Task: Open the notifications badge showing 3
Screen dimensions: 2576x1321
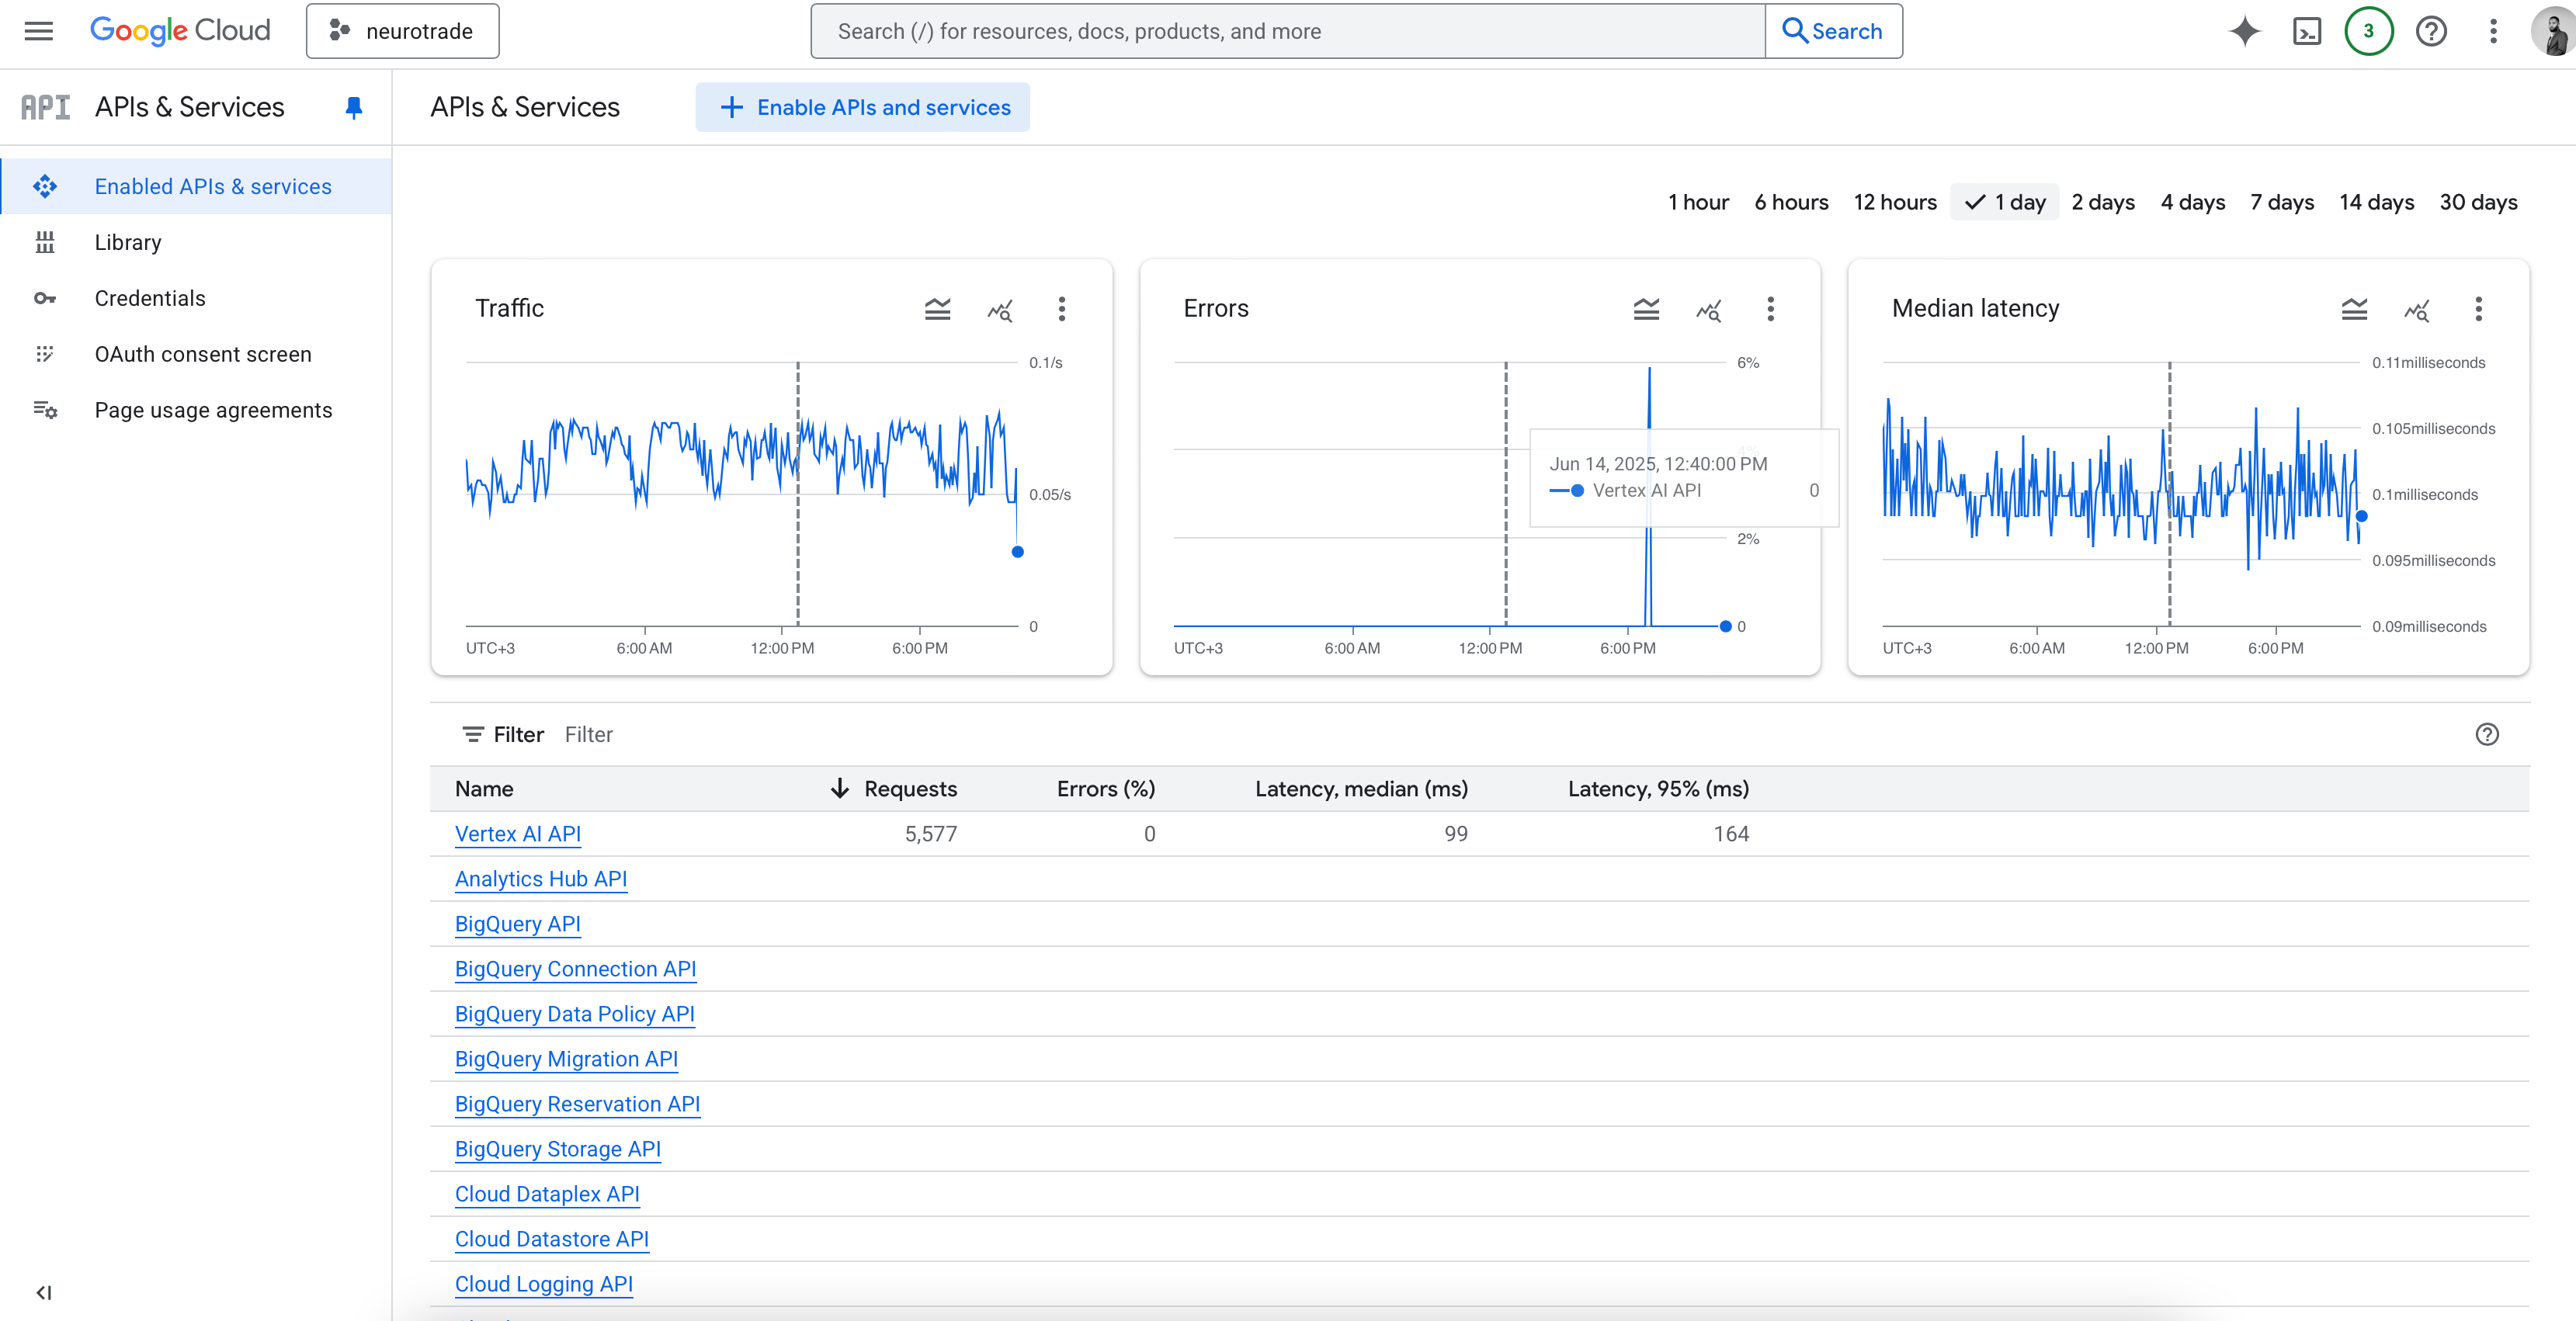Action: tap(2368, 31)
